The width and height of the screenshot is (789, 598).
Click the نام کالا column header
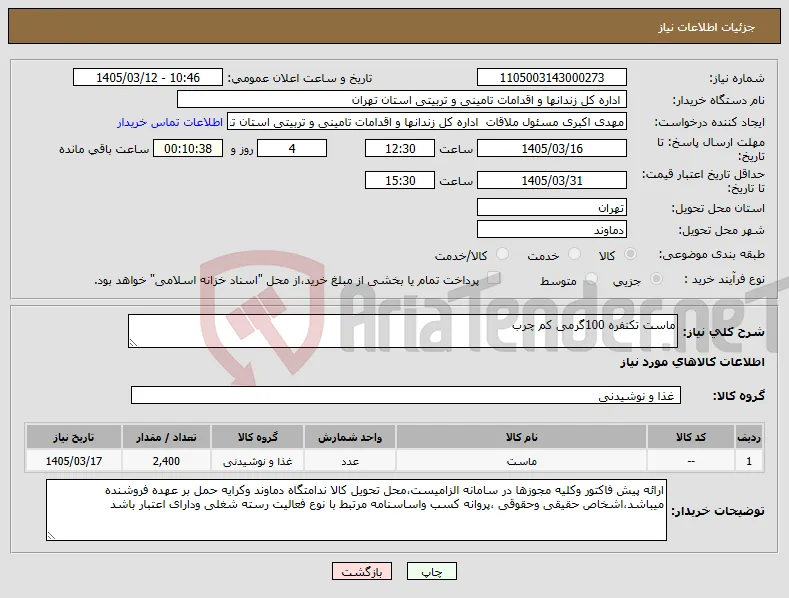[521, 437]
